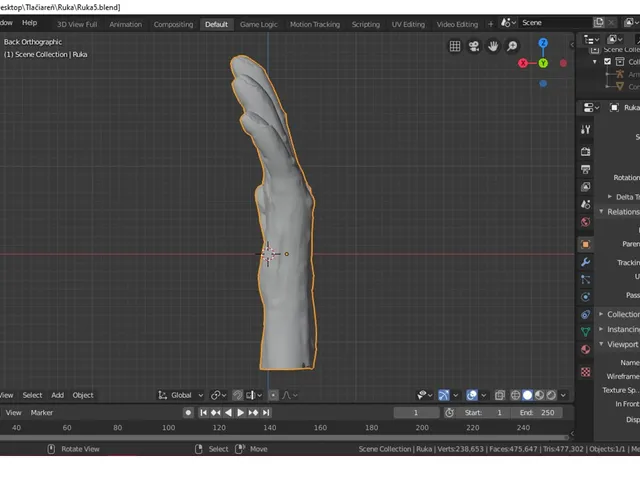
Task: Open the Object Data mesh tab
Action: click(x=585, y=332)
